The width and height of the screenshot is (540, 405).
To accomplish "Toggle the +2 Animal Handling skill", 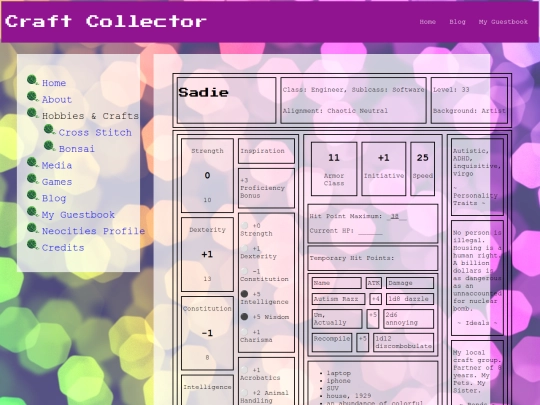I will point(244,392).
